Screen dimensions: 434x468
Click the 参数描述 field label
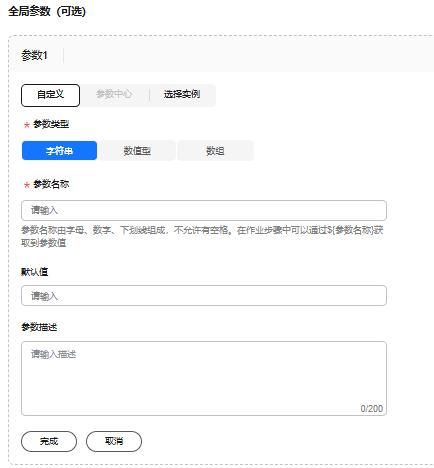pyautogui.click(x=39, y=327)
